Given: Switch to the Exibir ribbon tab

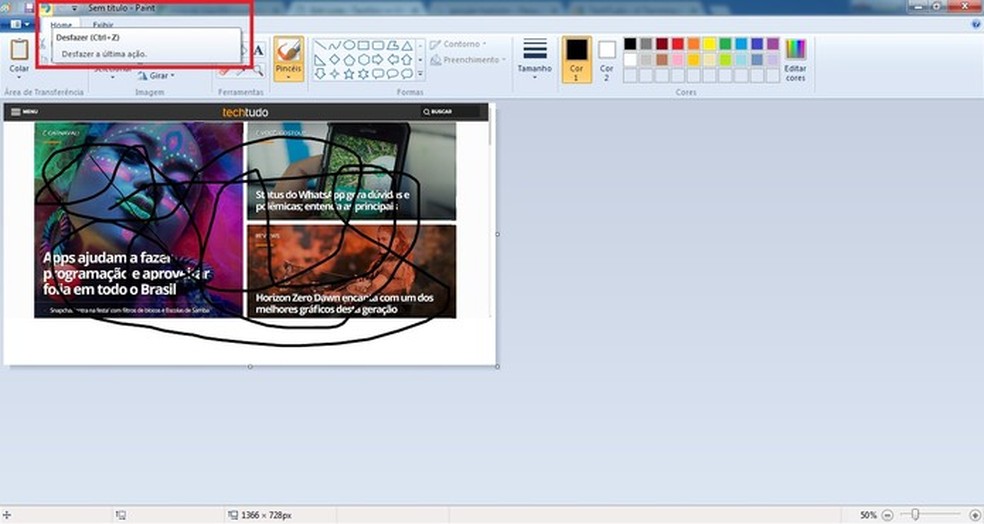Looking at the screenshot, I should tap(103, 25).
